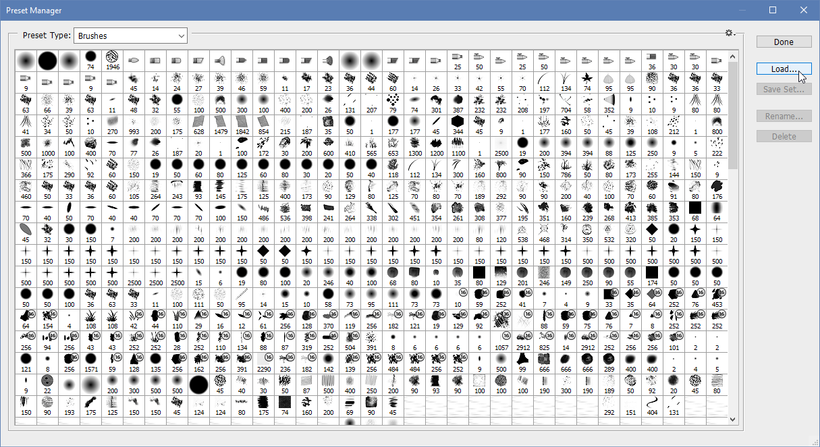Image resolution: width=820 pixels, height=447 pixels.
Task: Select the 1946 brush preset thumbnail
Action: (x=112, y=61)
